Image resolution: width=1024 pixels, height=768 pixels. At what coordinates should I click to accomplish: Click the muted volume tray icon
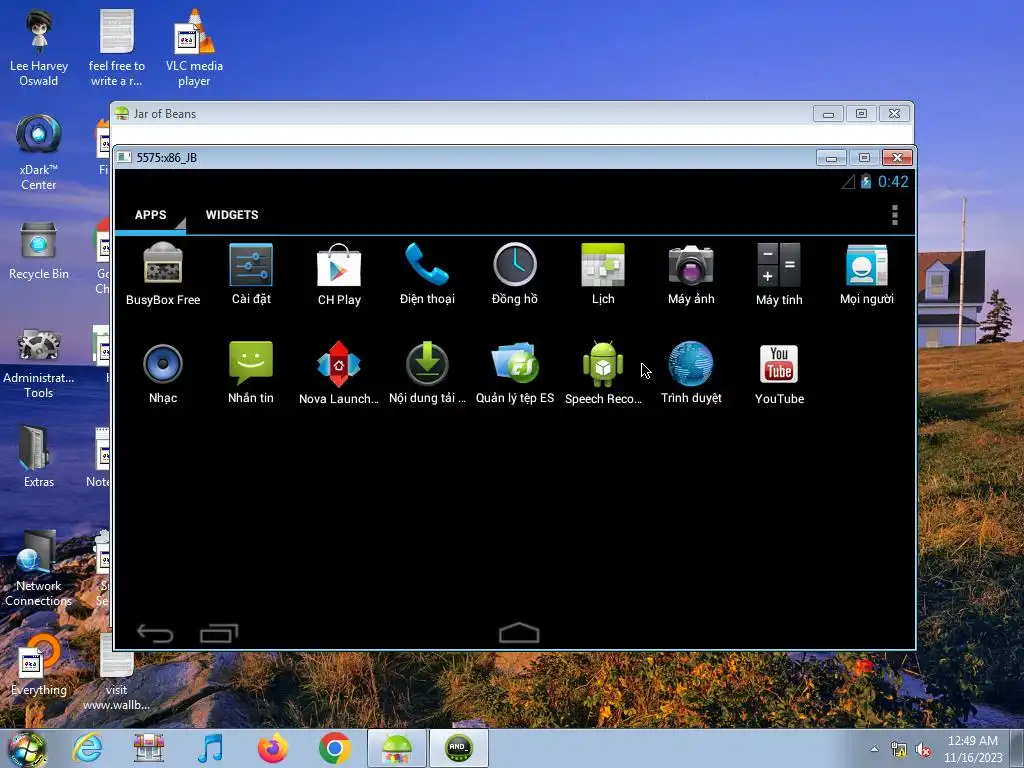tap(923, 750)
